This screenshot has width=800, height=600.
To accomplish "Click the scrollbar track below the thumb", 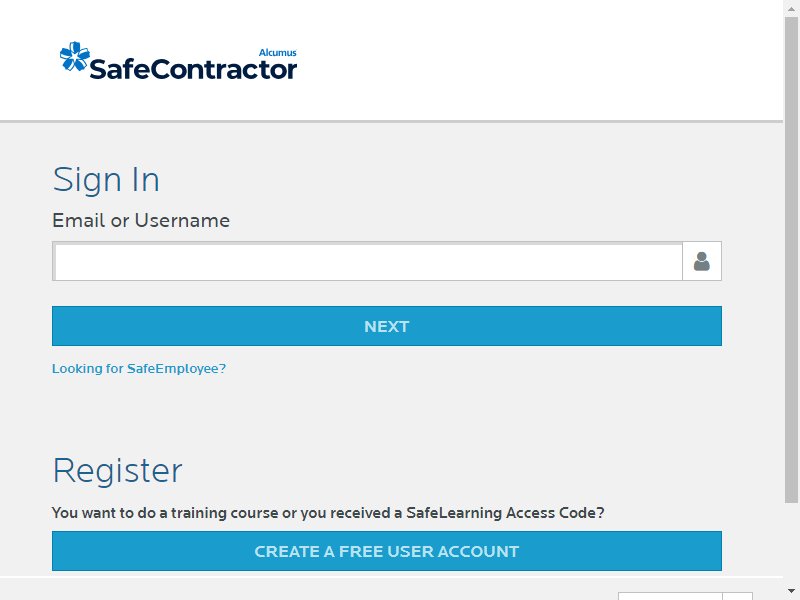I will (x=791, y=542).
